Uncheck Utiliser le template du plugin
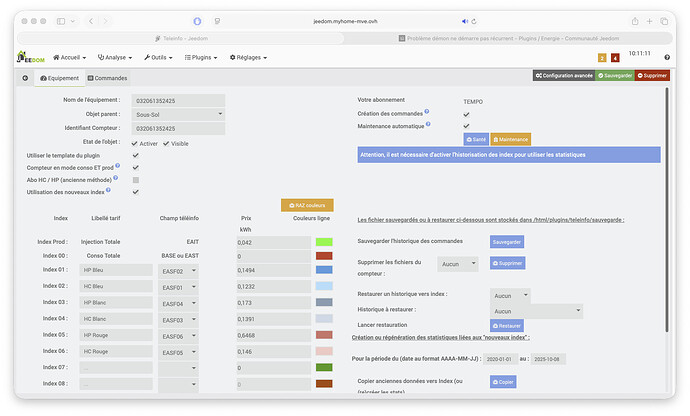 (x=136, y=156)
